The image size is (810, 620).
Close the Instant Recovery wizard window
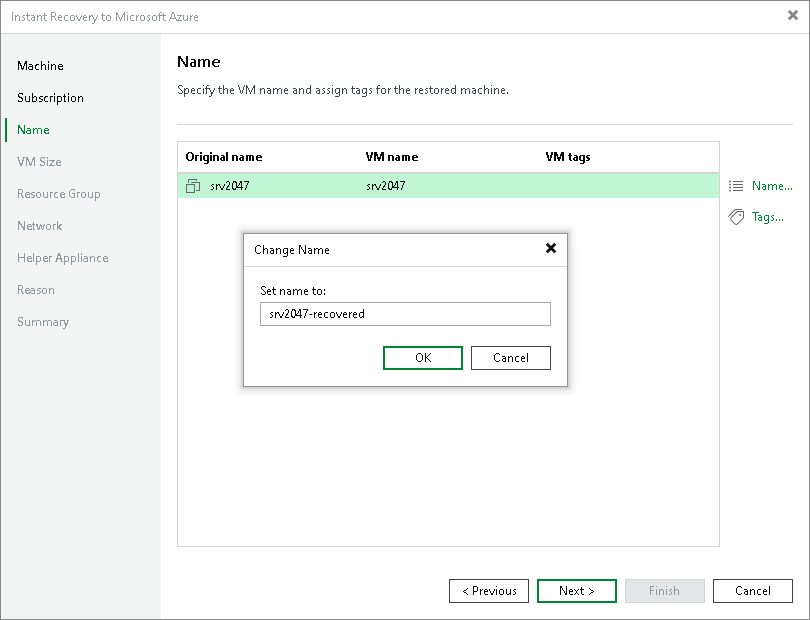[x=793, y=16]
